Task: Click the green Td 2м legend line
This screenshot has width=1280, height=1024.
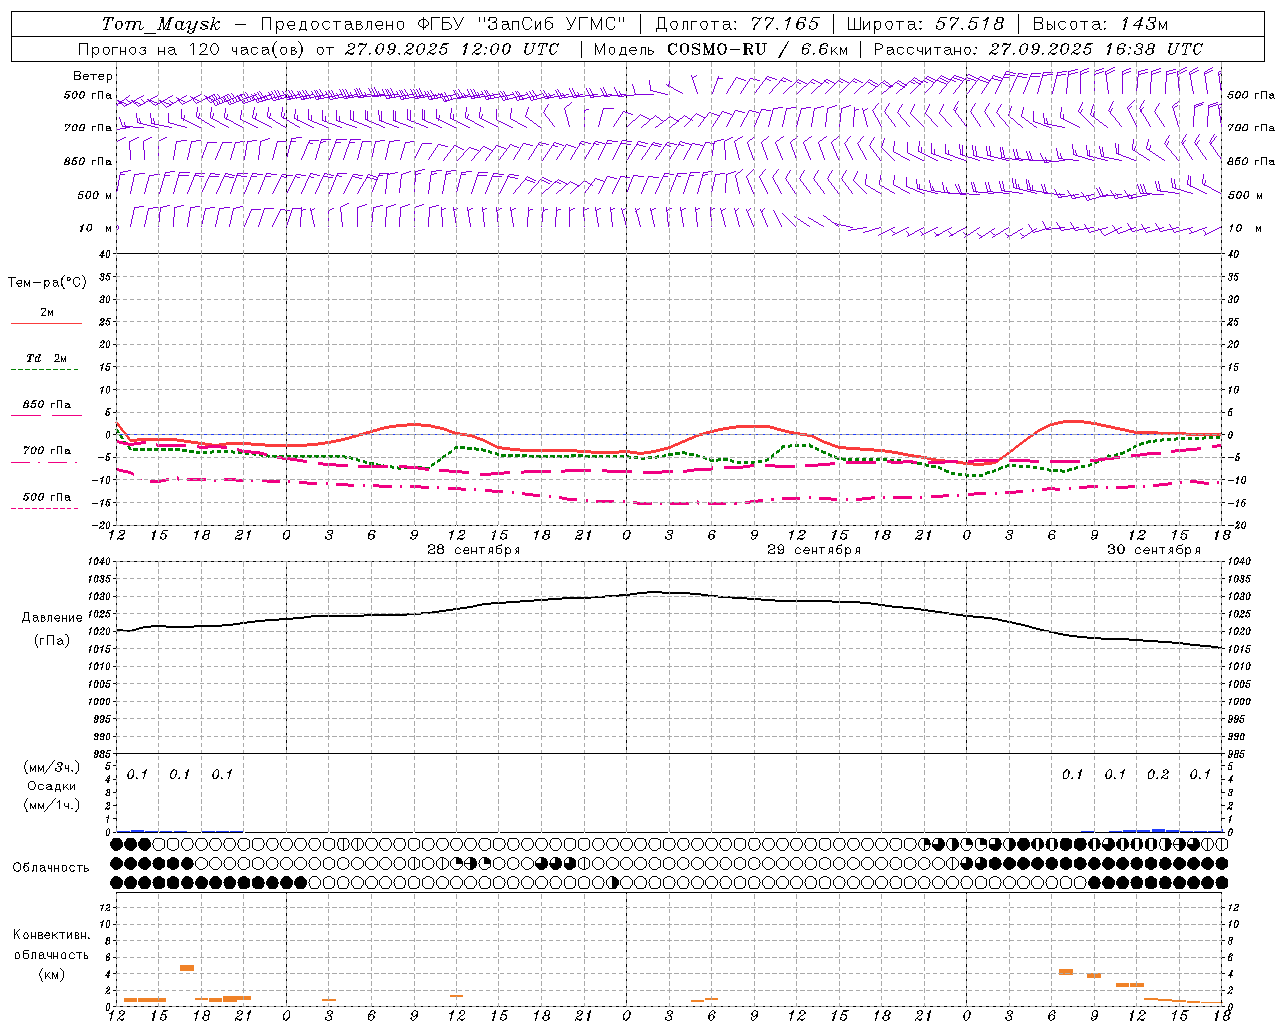Action: coord(44,369)
